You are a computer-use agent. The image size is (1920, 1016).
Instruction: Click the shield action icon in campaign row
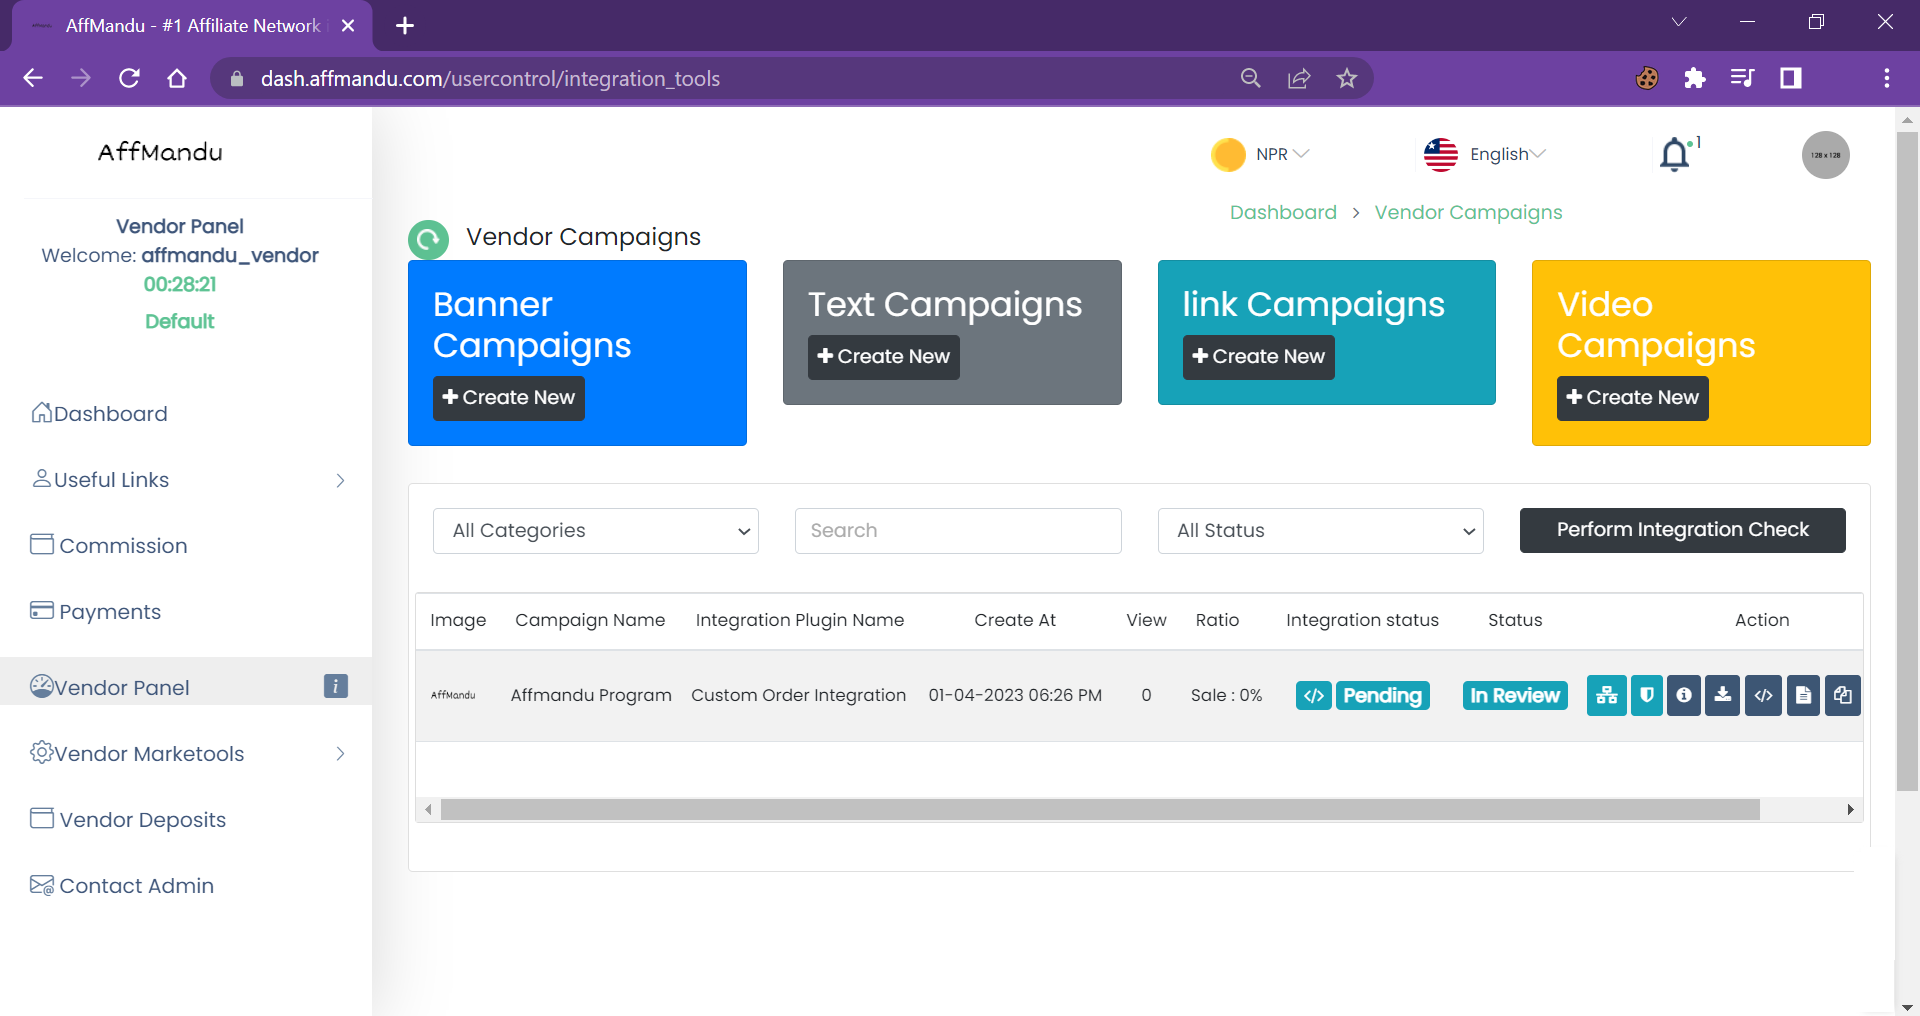(1646, 695)
